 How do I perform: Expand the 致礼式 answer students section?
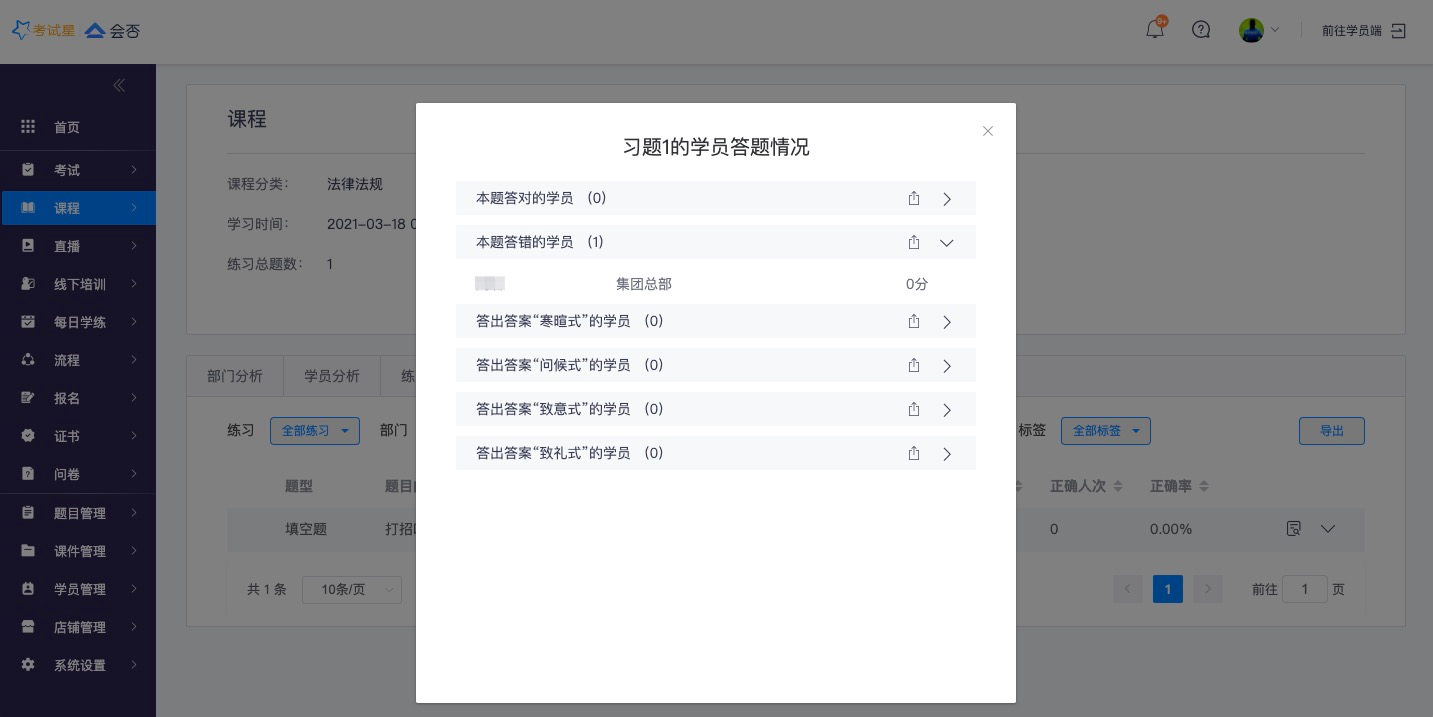tap(947, 454)
